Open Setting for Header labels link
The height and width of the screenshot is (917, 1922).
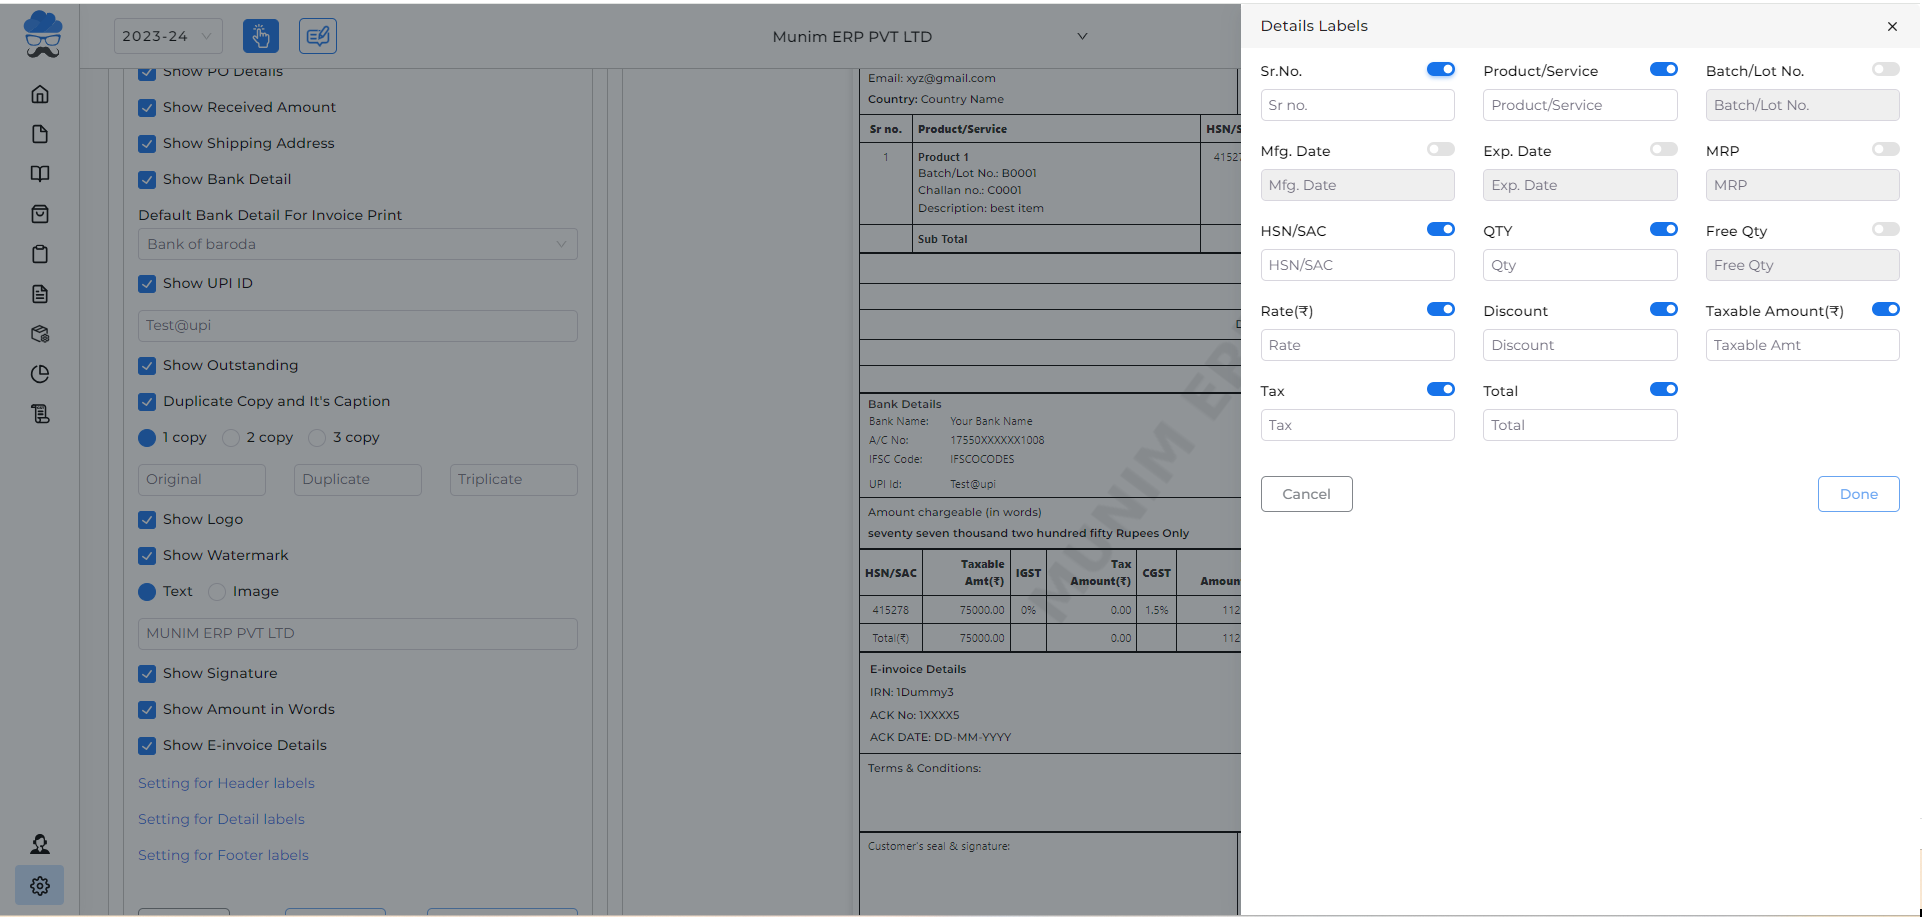(x=226, y=783)
